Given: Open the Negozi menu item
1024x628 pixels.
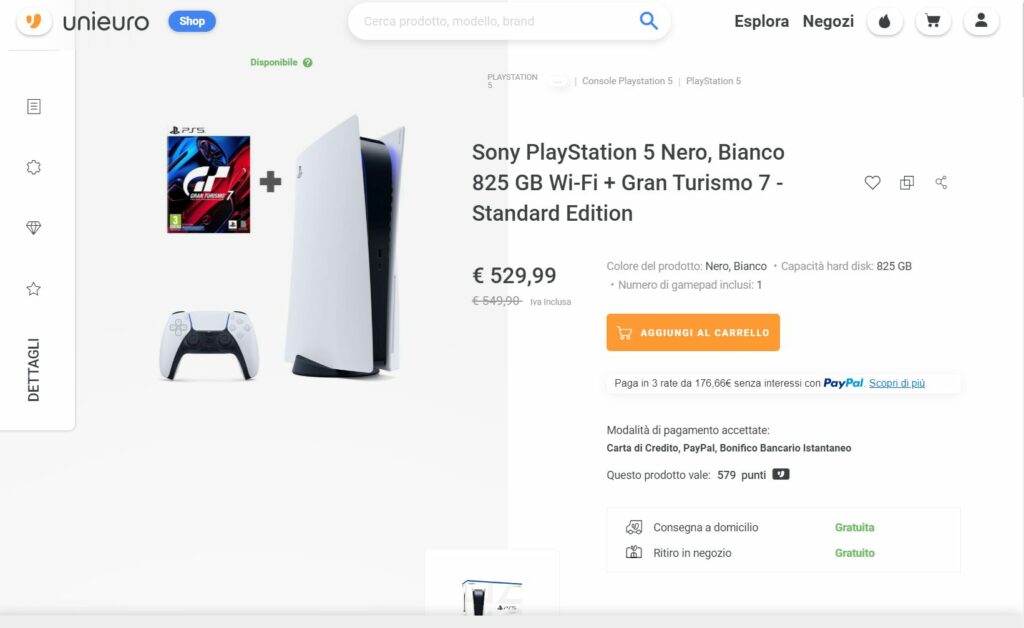Looking at the screenshot, I should (828, 21).
